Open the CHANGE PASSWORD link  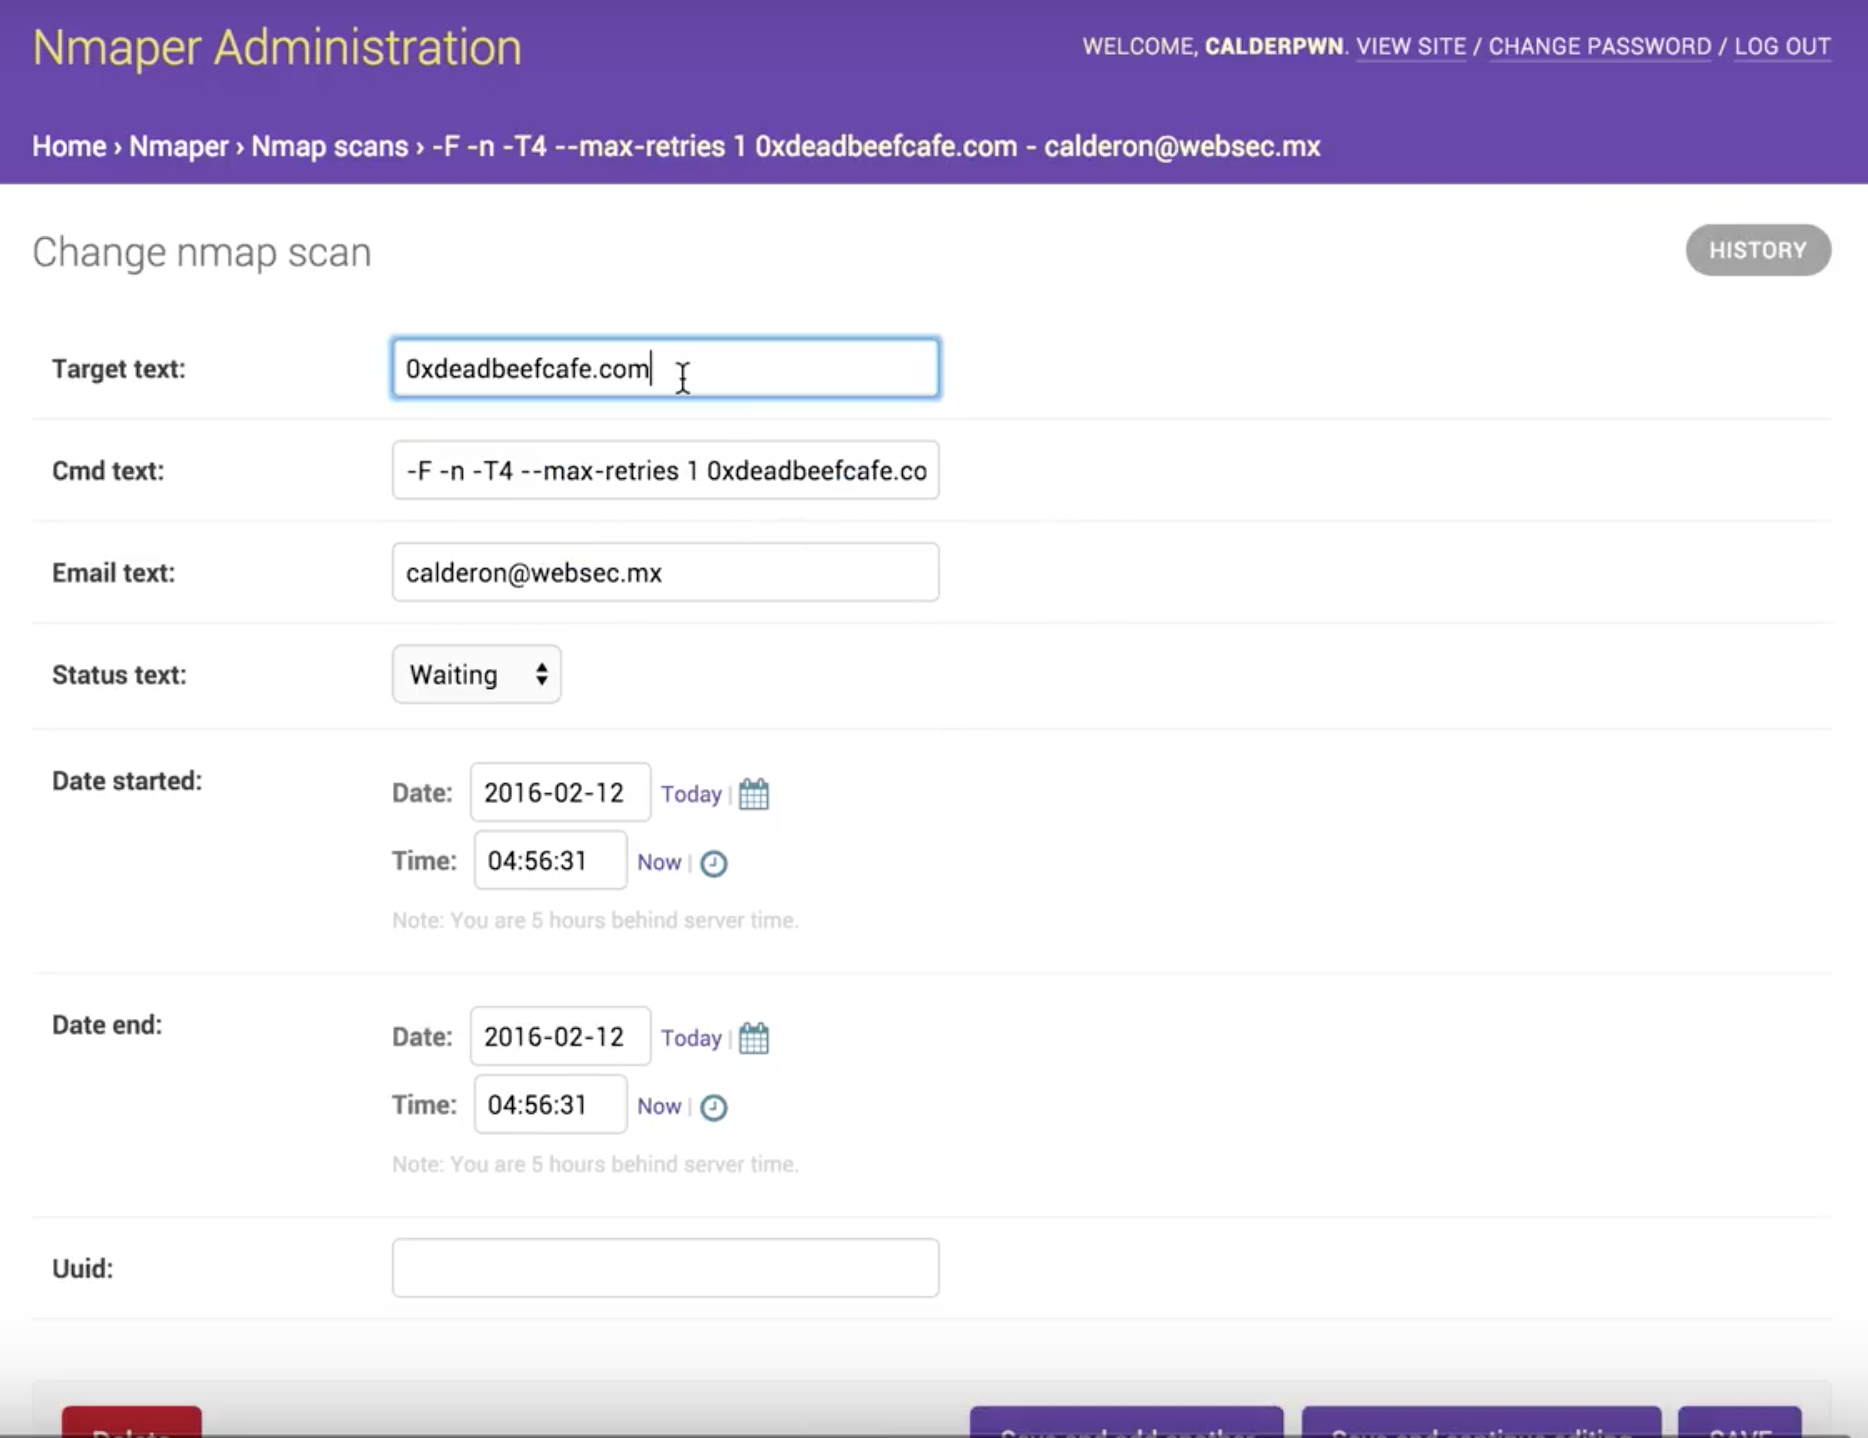[1600, 47]
